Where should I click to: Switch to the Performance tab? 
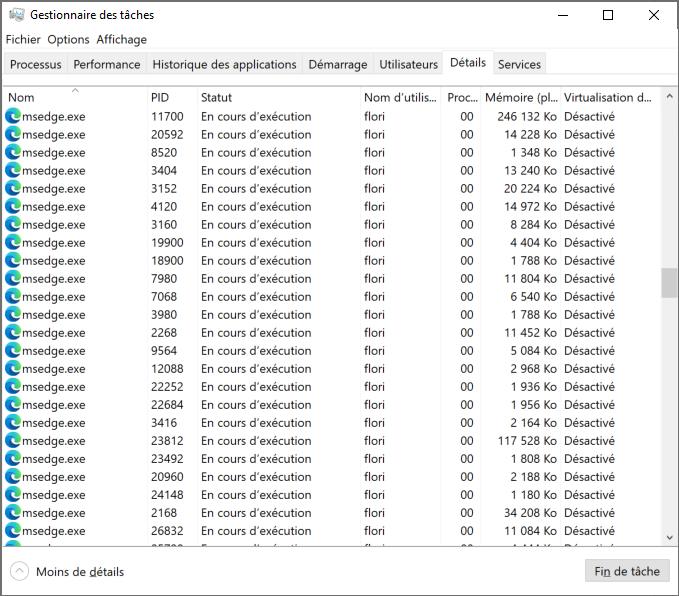click(x=106, y=64)
